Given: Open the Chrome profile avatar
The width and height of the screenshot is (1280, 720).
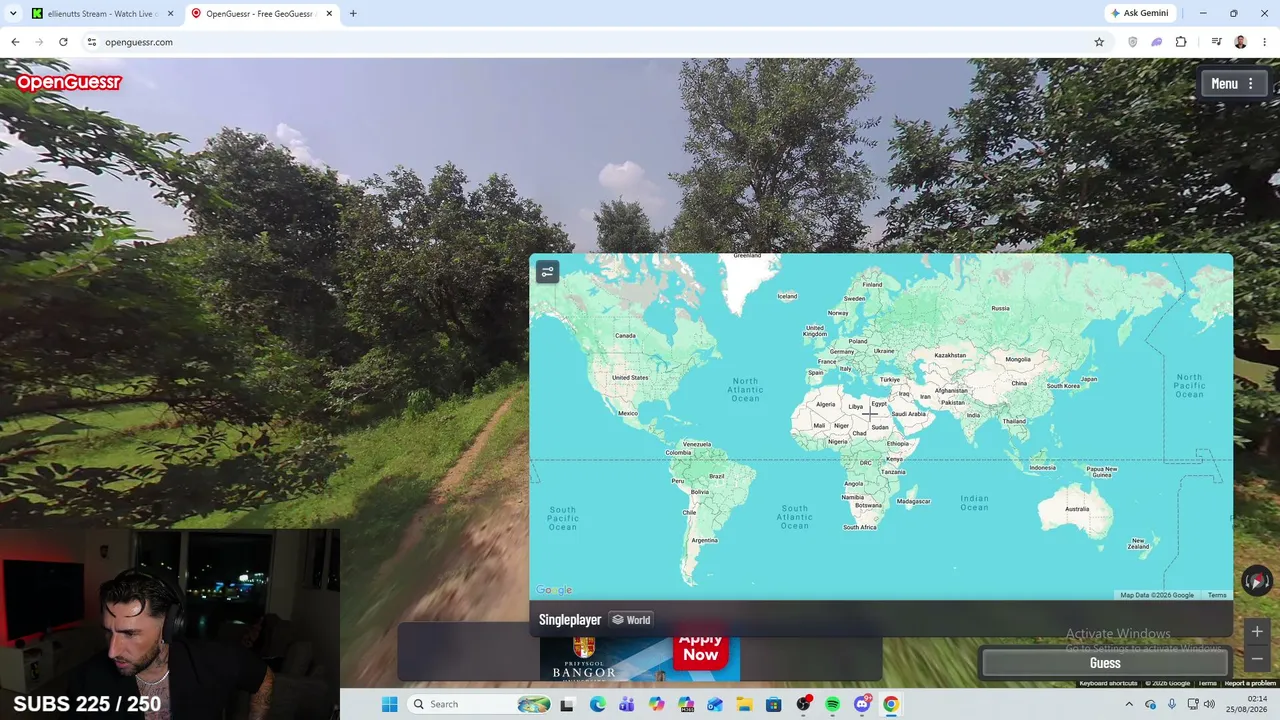Looking at the screenshot, I should click(1240, 42).
